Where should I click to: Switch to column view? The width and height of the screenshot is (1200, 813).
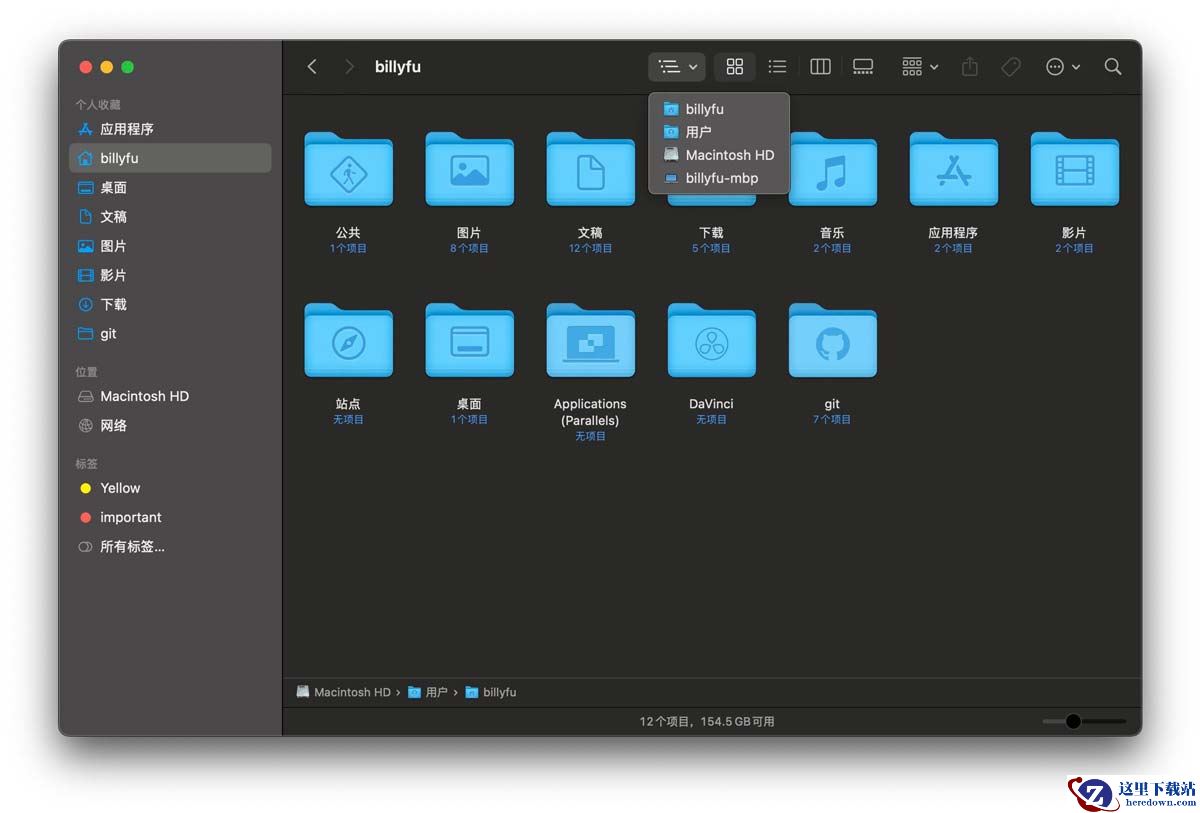(x=820, y=67)
